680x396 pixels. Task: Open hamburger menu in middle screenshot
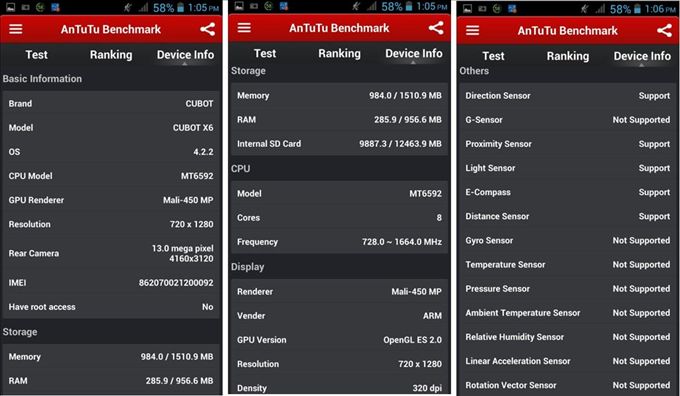pyautogui.click(x=244, y=28)
